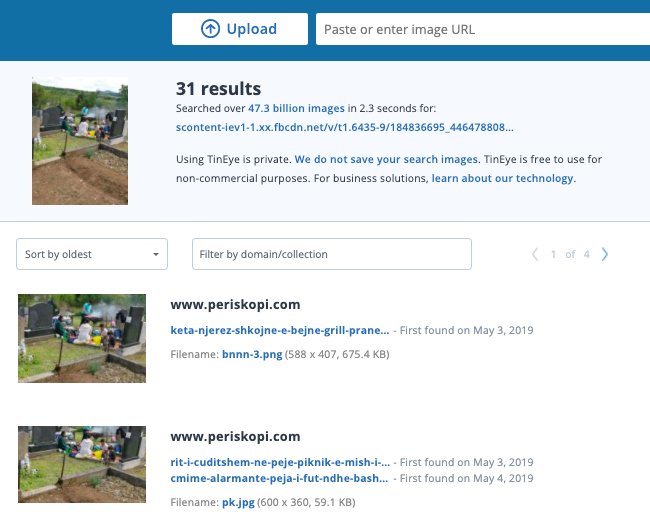
Task: Open the bnnn-3.png result thumbnail
Action: tap(82, 338)
